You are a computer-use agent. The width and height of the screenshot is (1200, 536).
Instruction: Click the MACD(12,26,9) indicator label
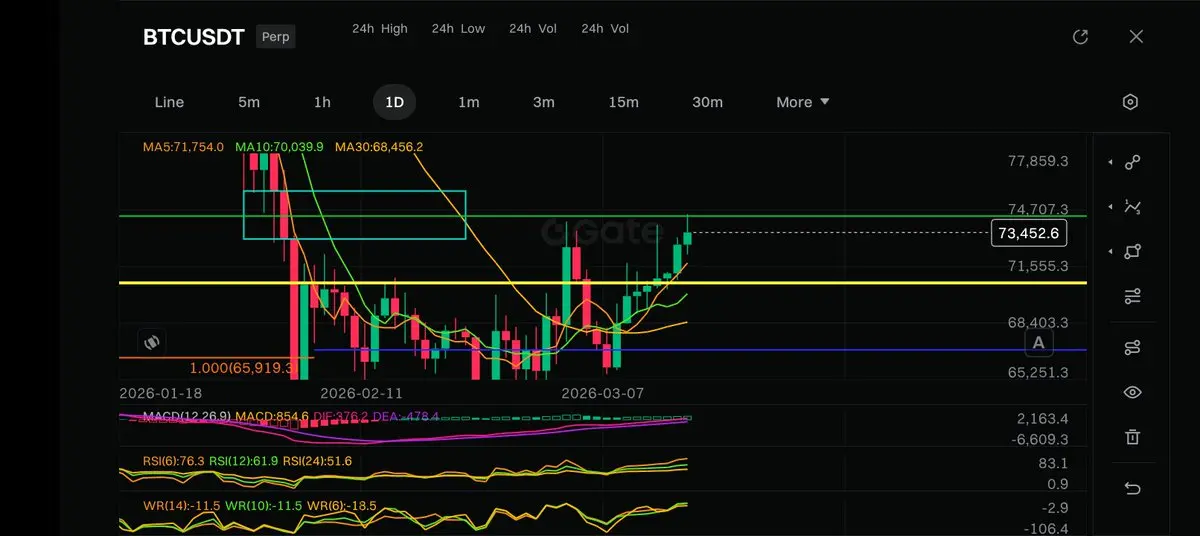click(x=187, y=416)
